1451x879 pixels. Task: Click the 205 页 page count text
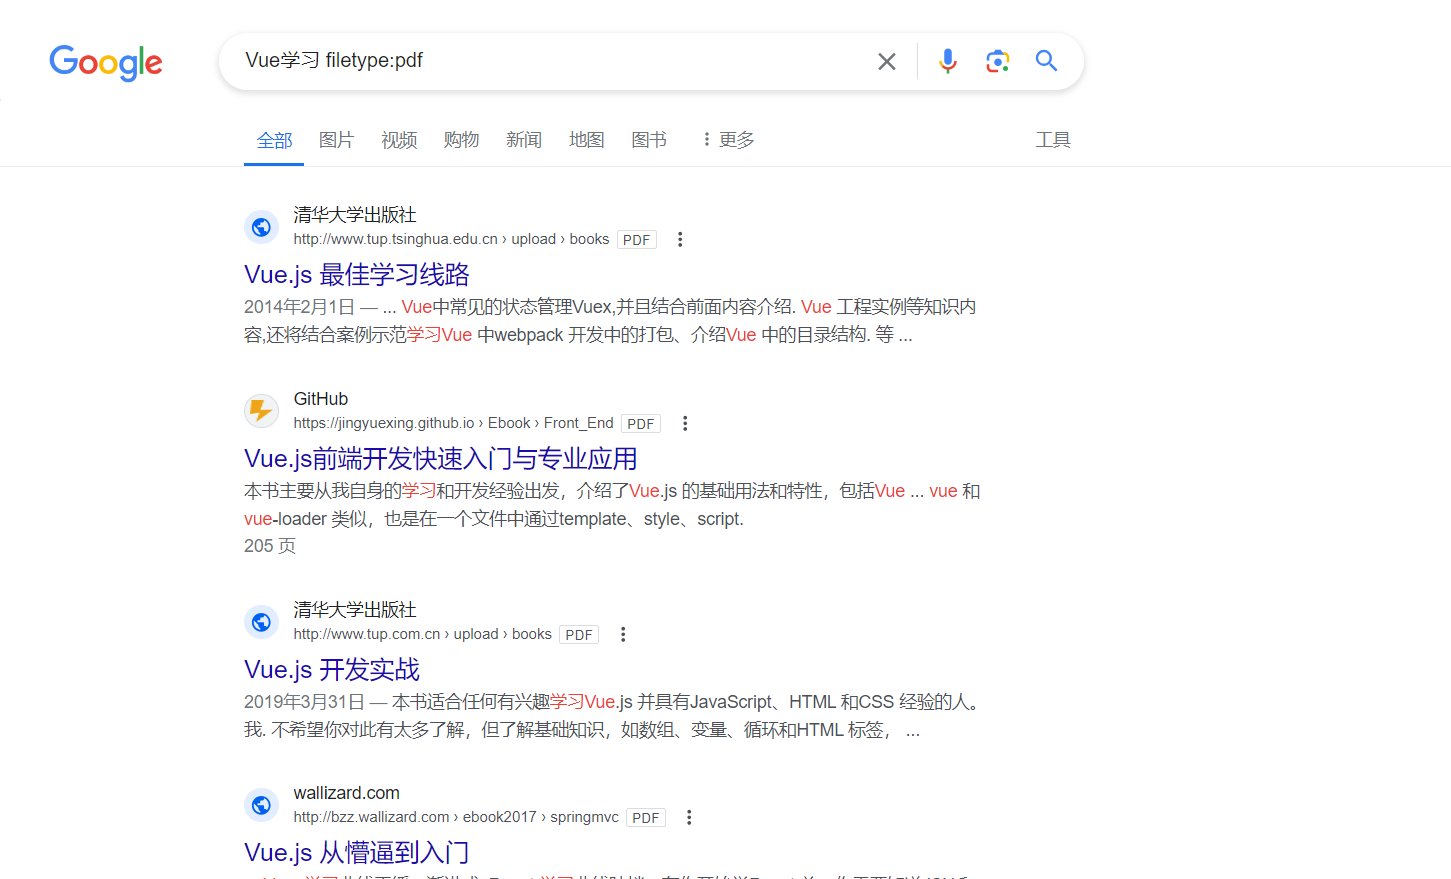pyautogui.click(x=270, y=546)
